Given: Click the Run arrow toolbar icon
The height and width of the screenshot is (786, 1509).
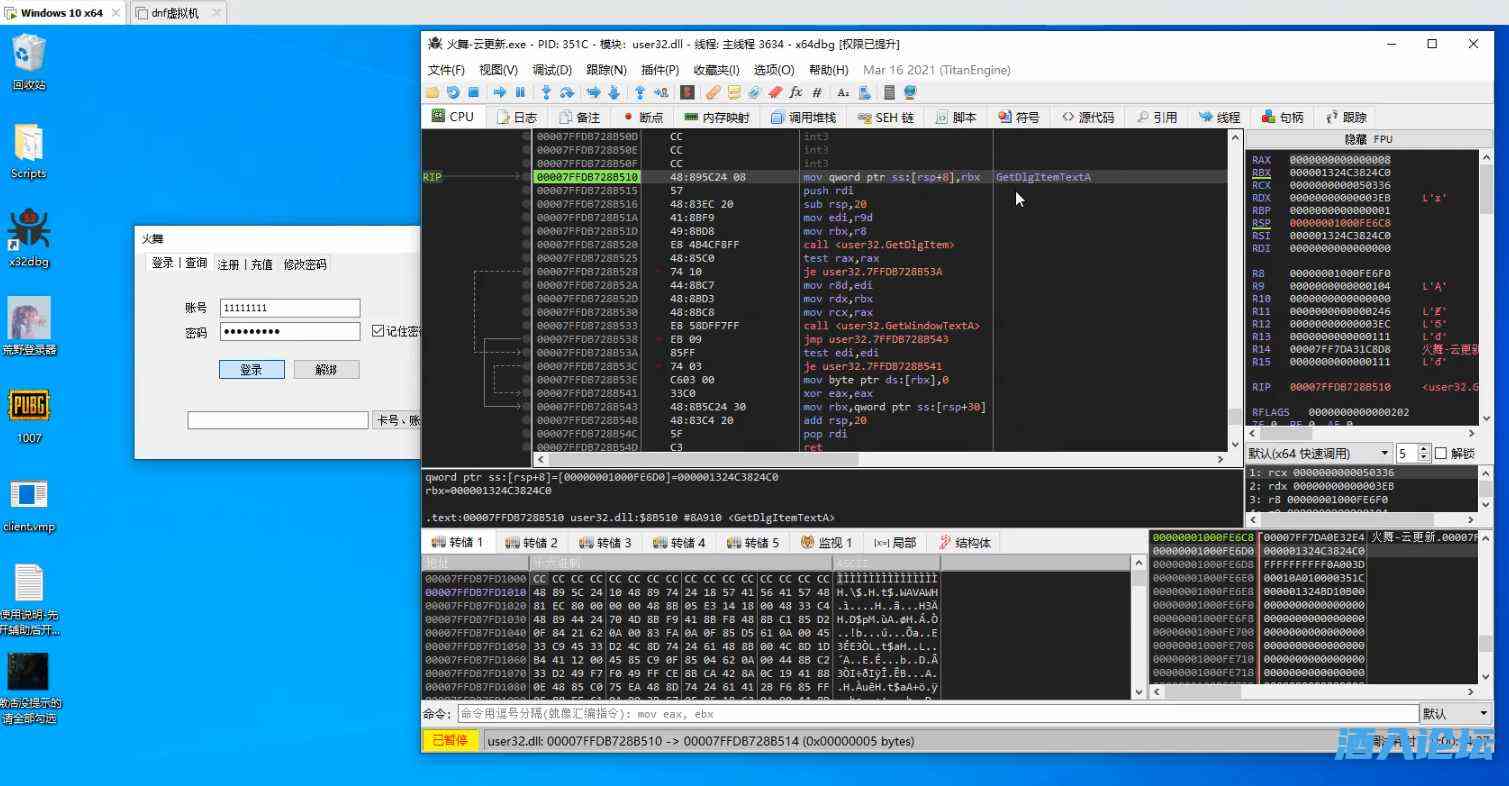Looking at the screenshot, I should [x=500, y=92].
